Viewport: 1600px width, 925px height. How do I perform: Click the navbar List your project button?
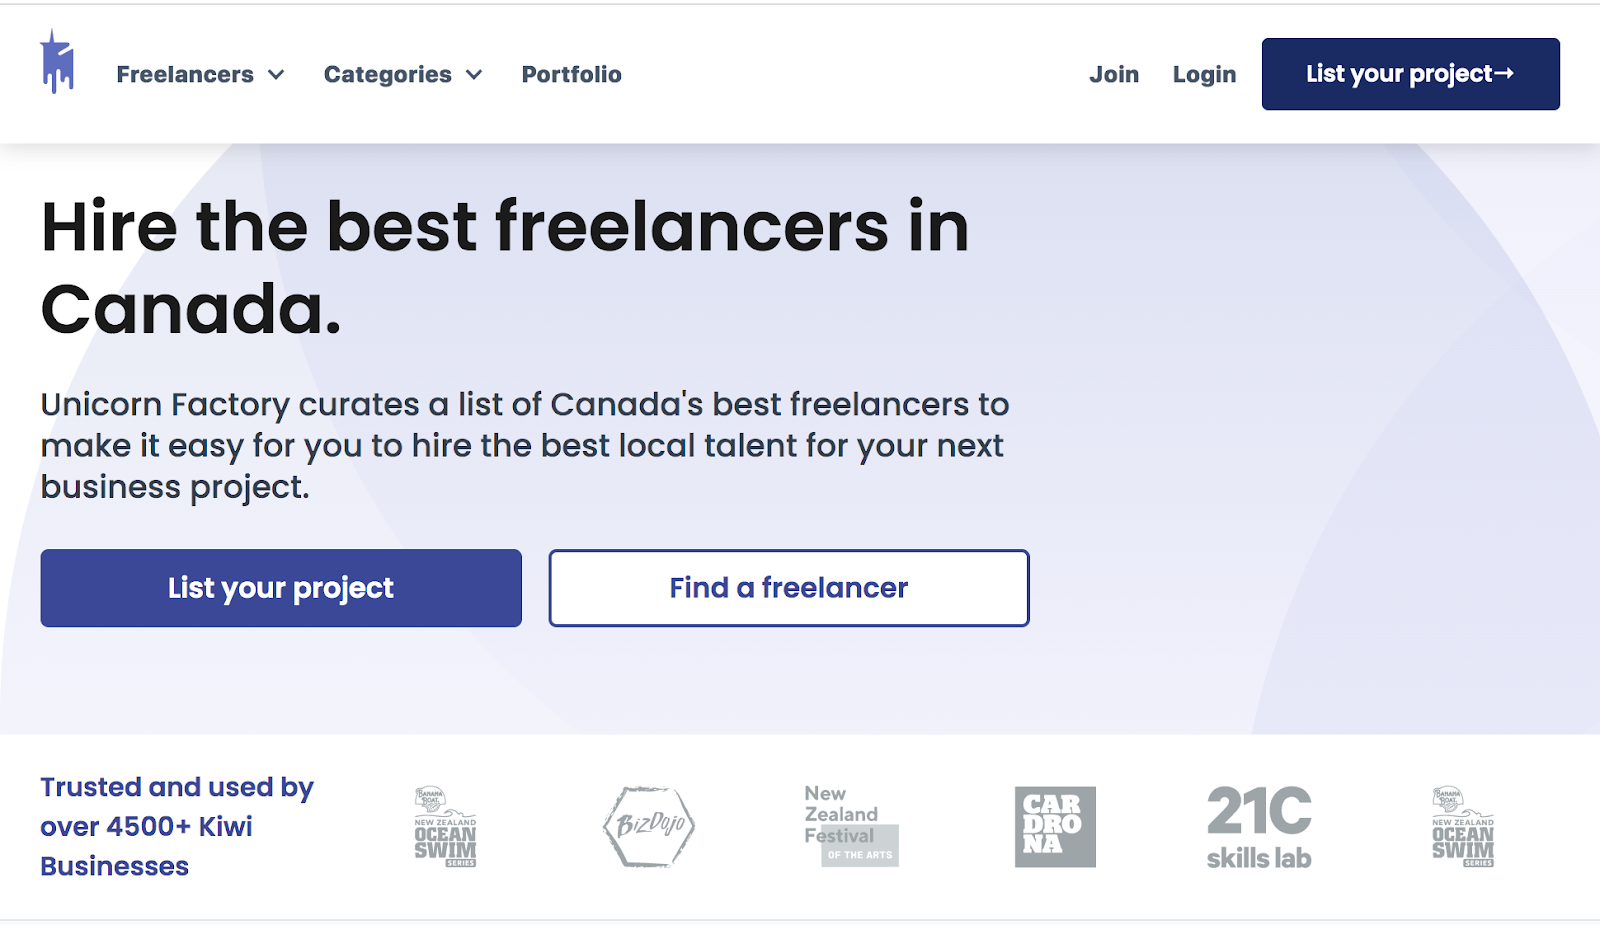tap(1410, 74)
